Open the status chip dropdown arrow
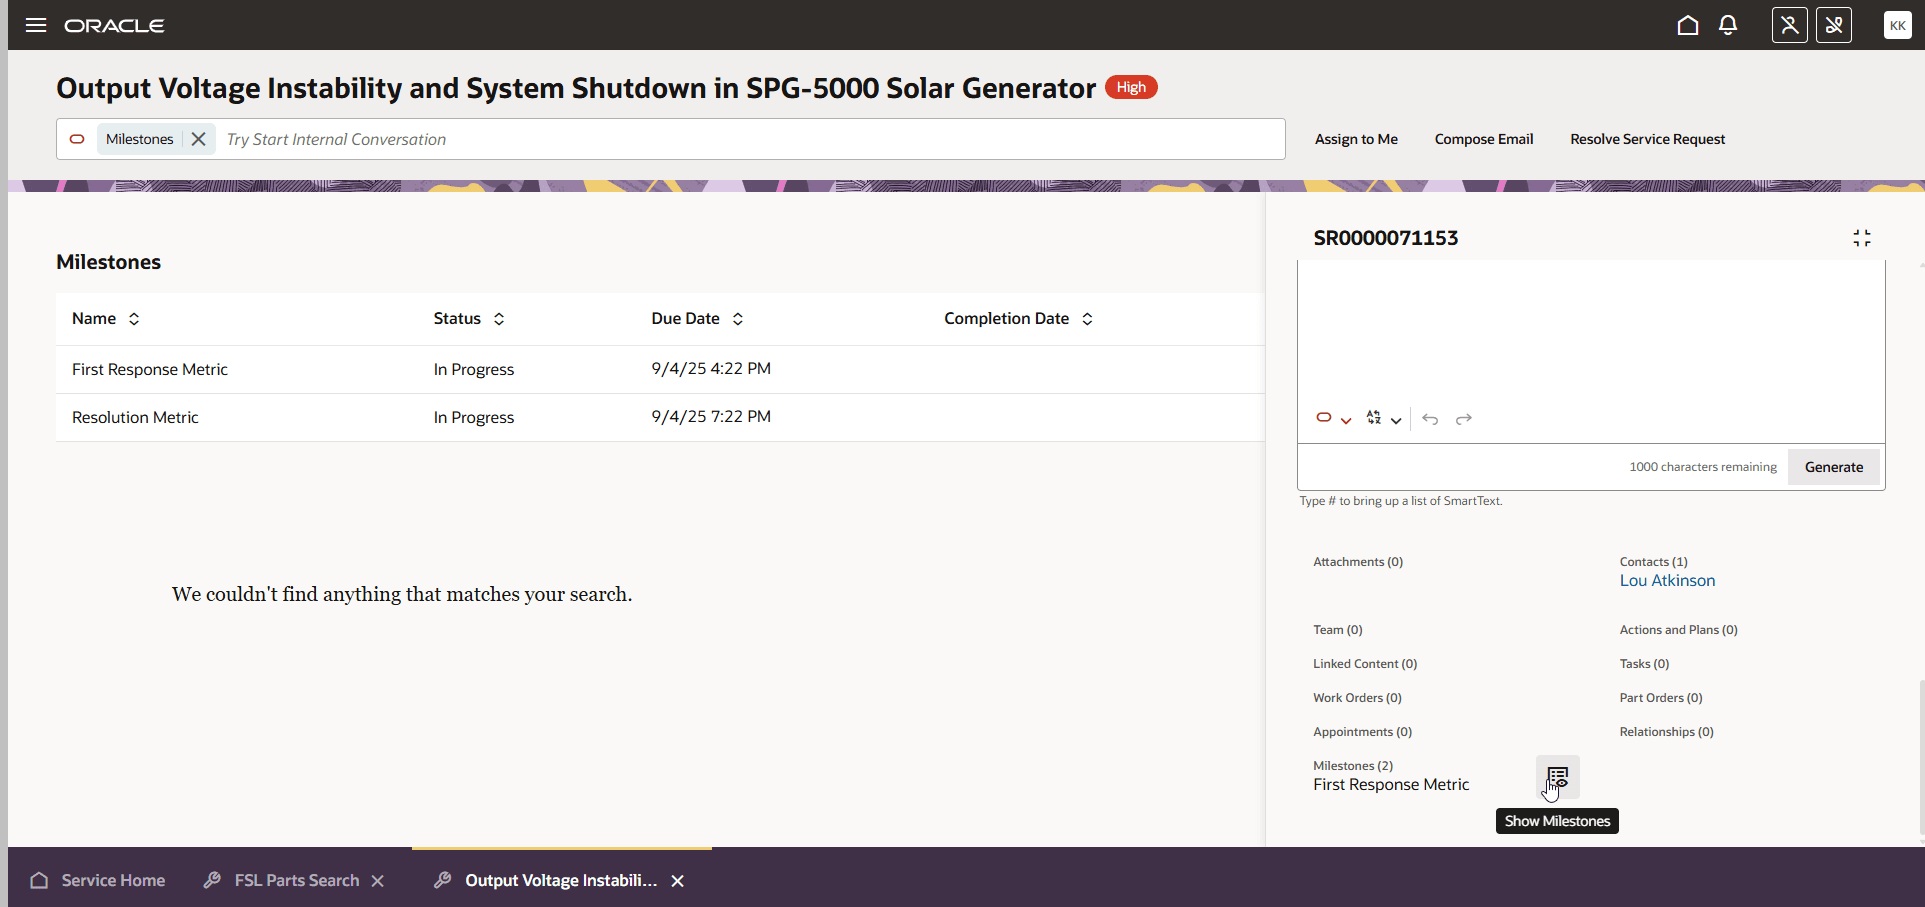The image size is (1925, 907). click(x=1346, y=420)
